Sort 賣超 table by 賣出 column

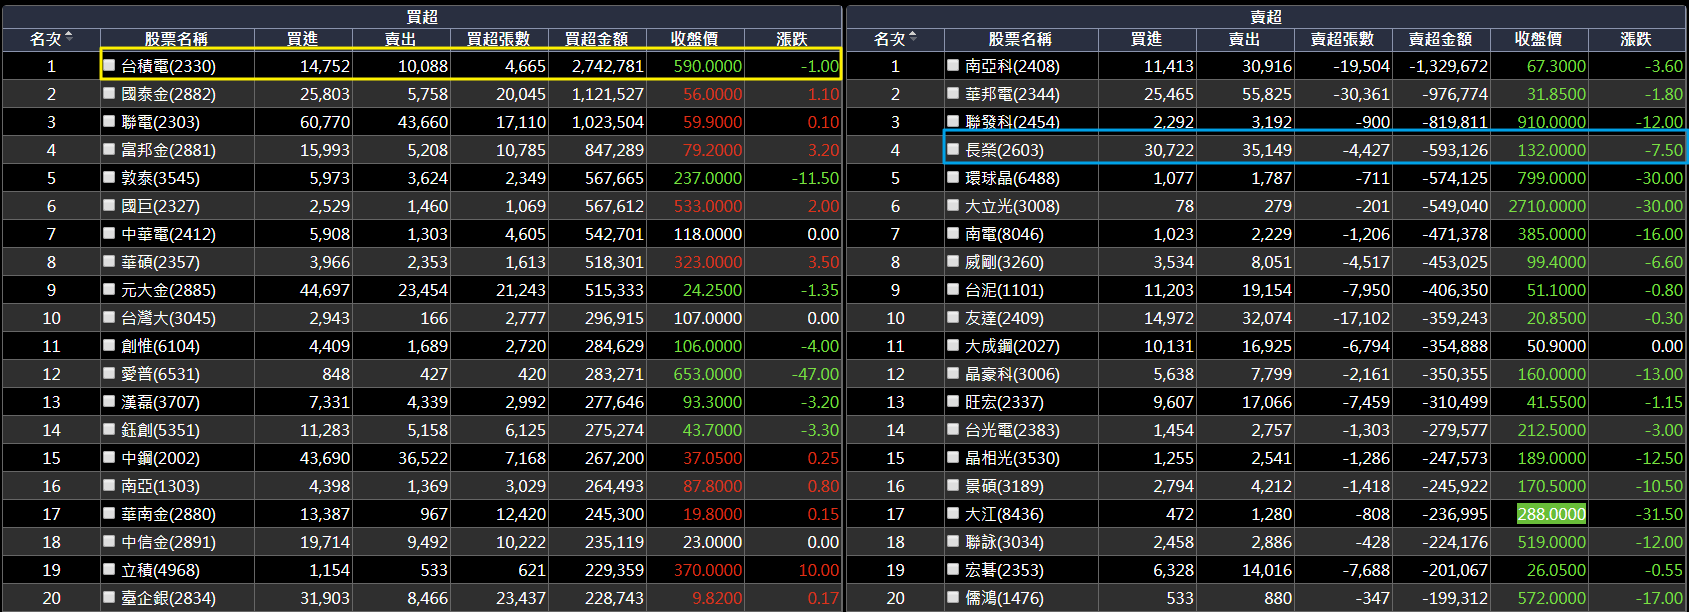1245,39
